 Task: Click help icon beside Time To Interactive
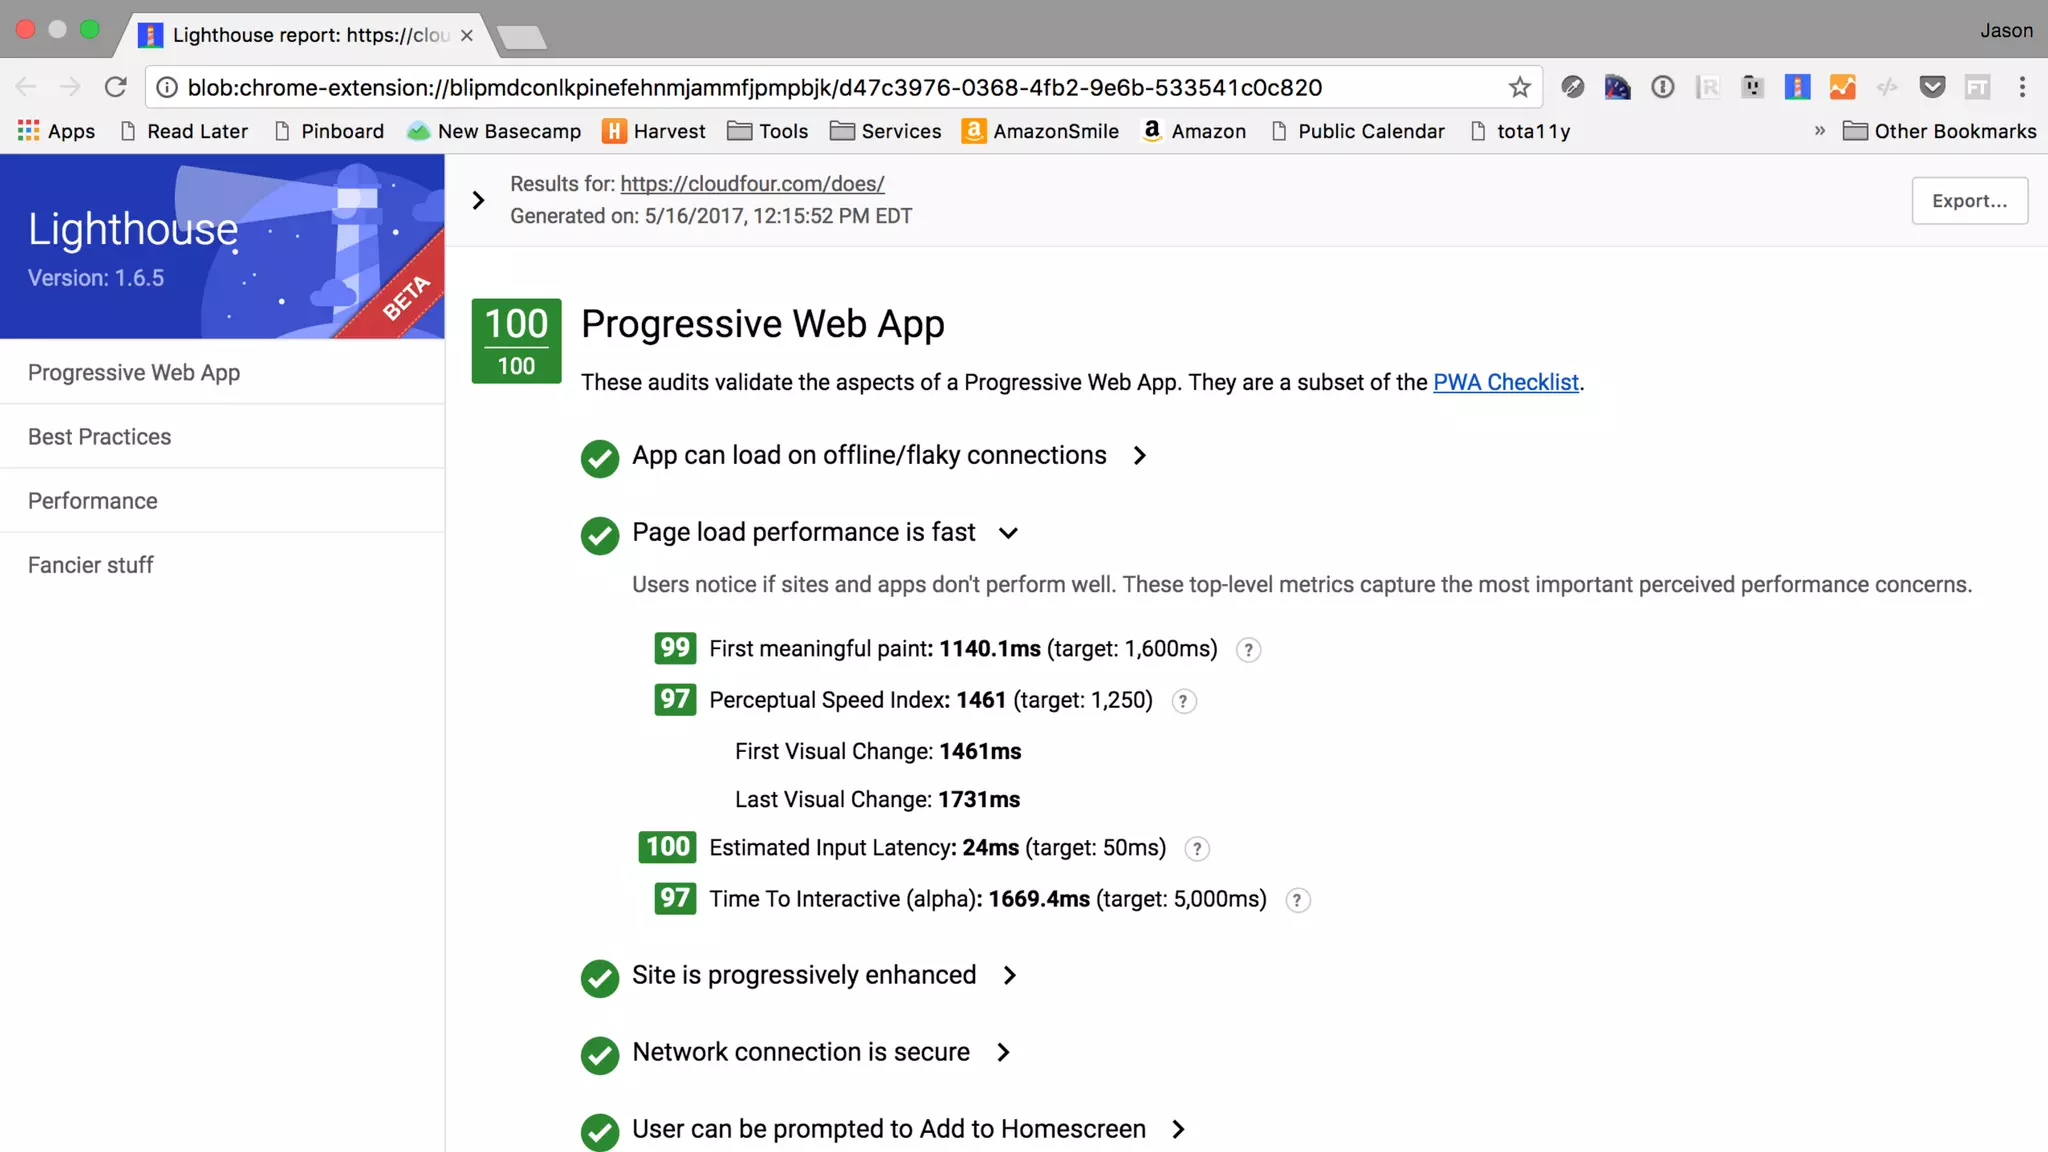click(x=1297, y=900)
